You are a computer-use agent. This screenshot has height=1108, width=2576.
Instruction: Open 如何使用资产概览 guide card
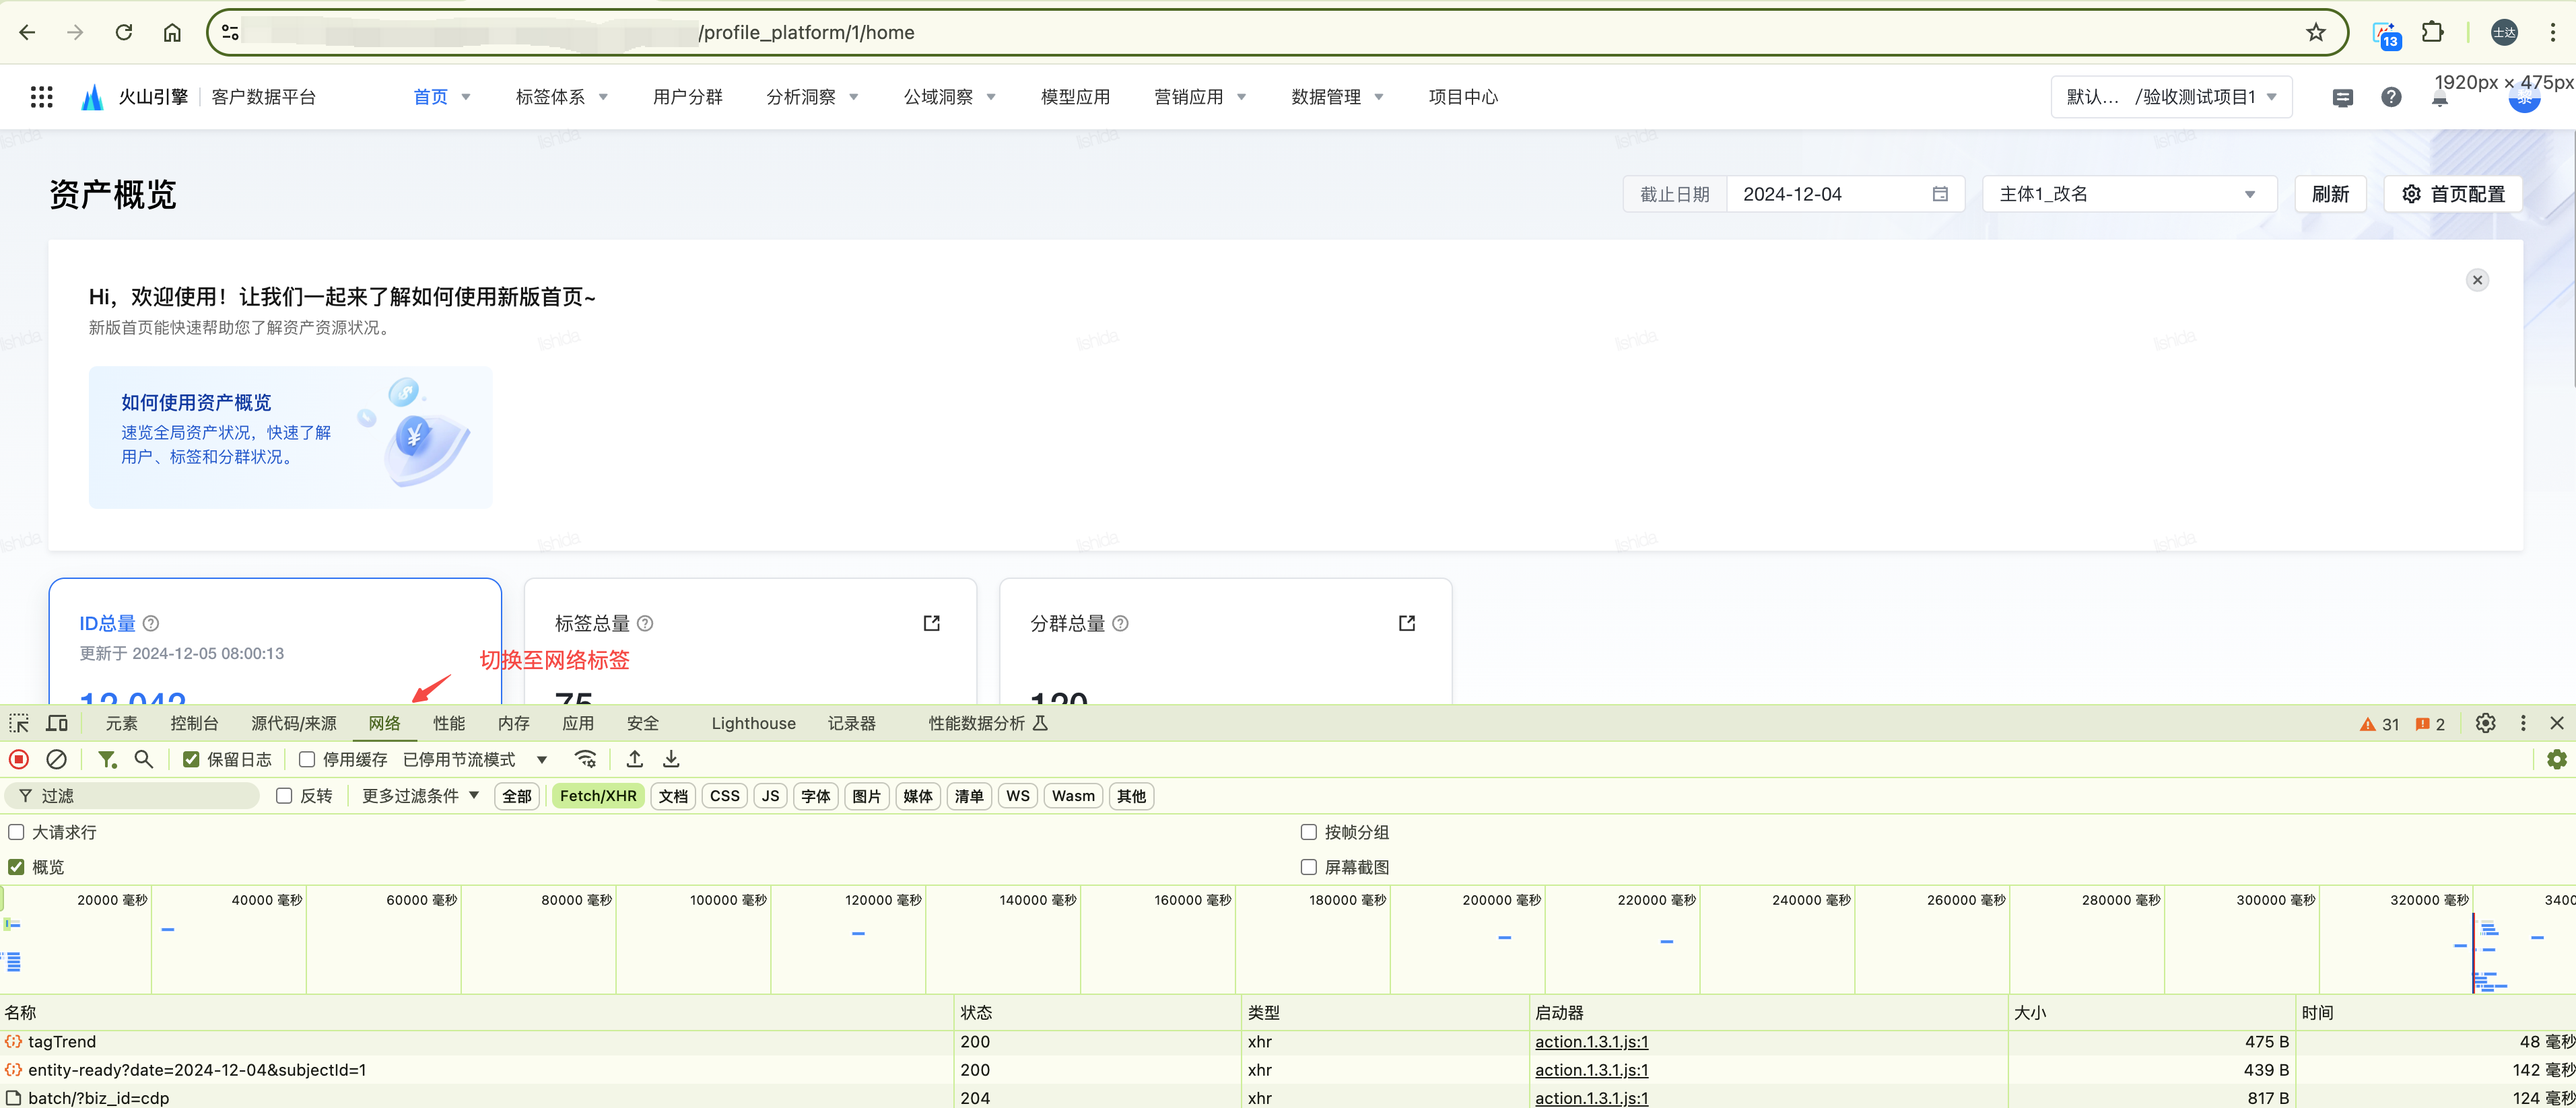[x=290, y=437]
